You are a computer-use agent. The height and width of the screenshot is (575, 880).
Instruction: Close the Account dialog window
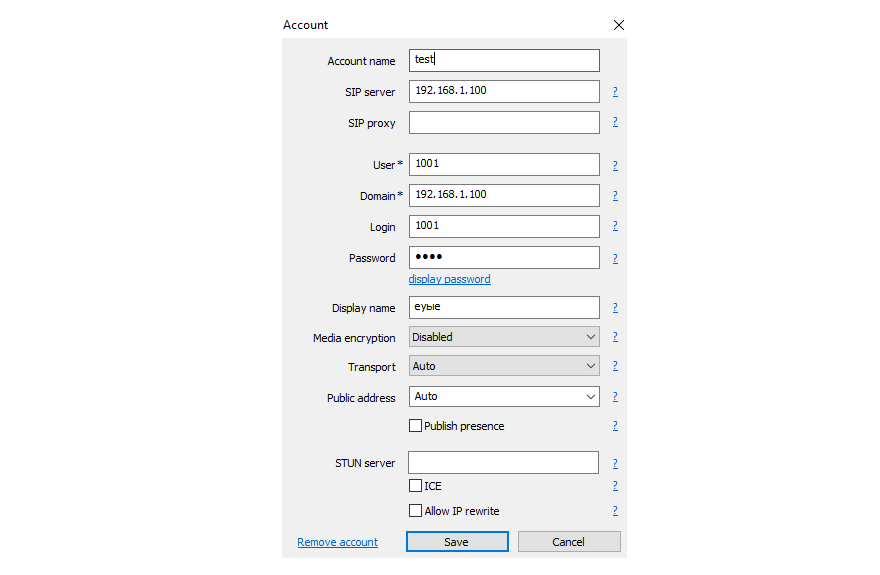point(618,25)
